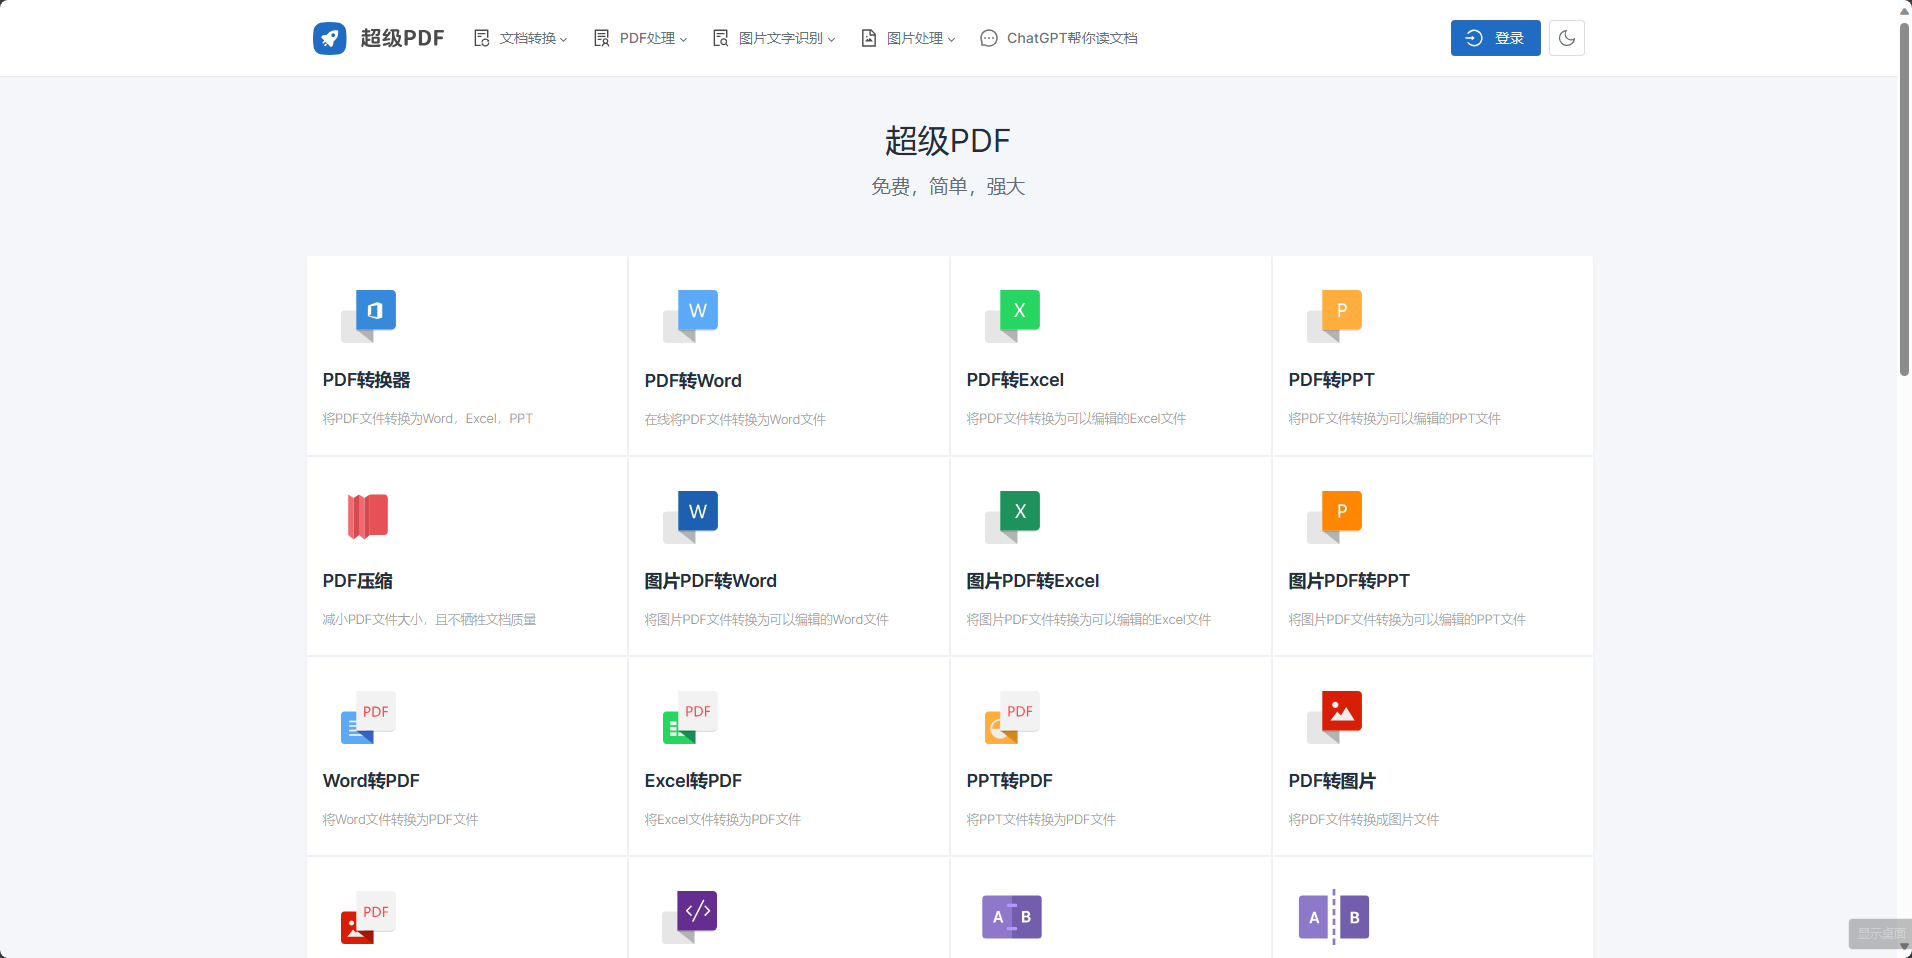Viewport: 1912px width, 958px height.
Task: Expand the 文档转换 dropdown menu
Action: (521, 38)
